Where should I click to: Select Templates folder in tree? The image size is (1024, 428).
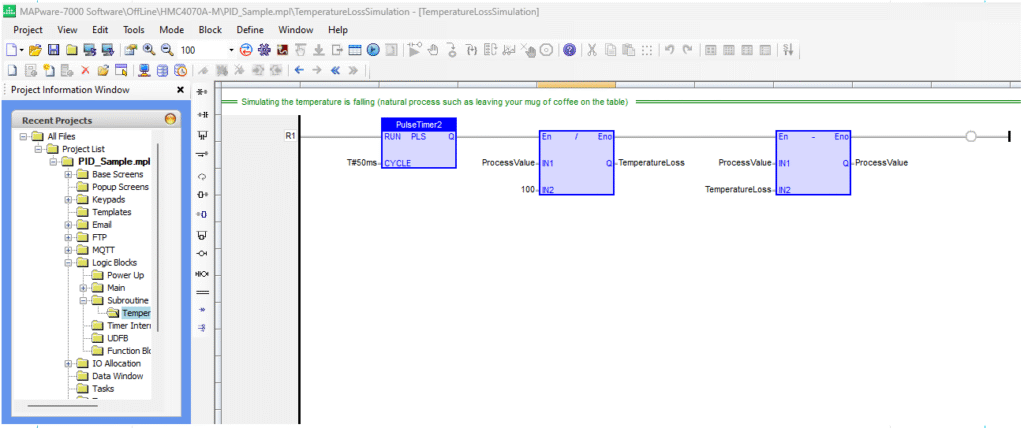112,212
